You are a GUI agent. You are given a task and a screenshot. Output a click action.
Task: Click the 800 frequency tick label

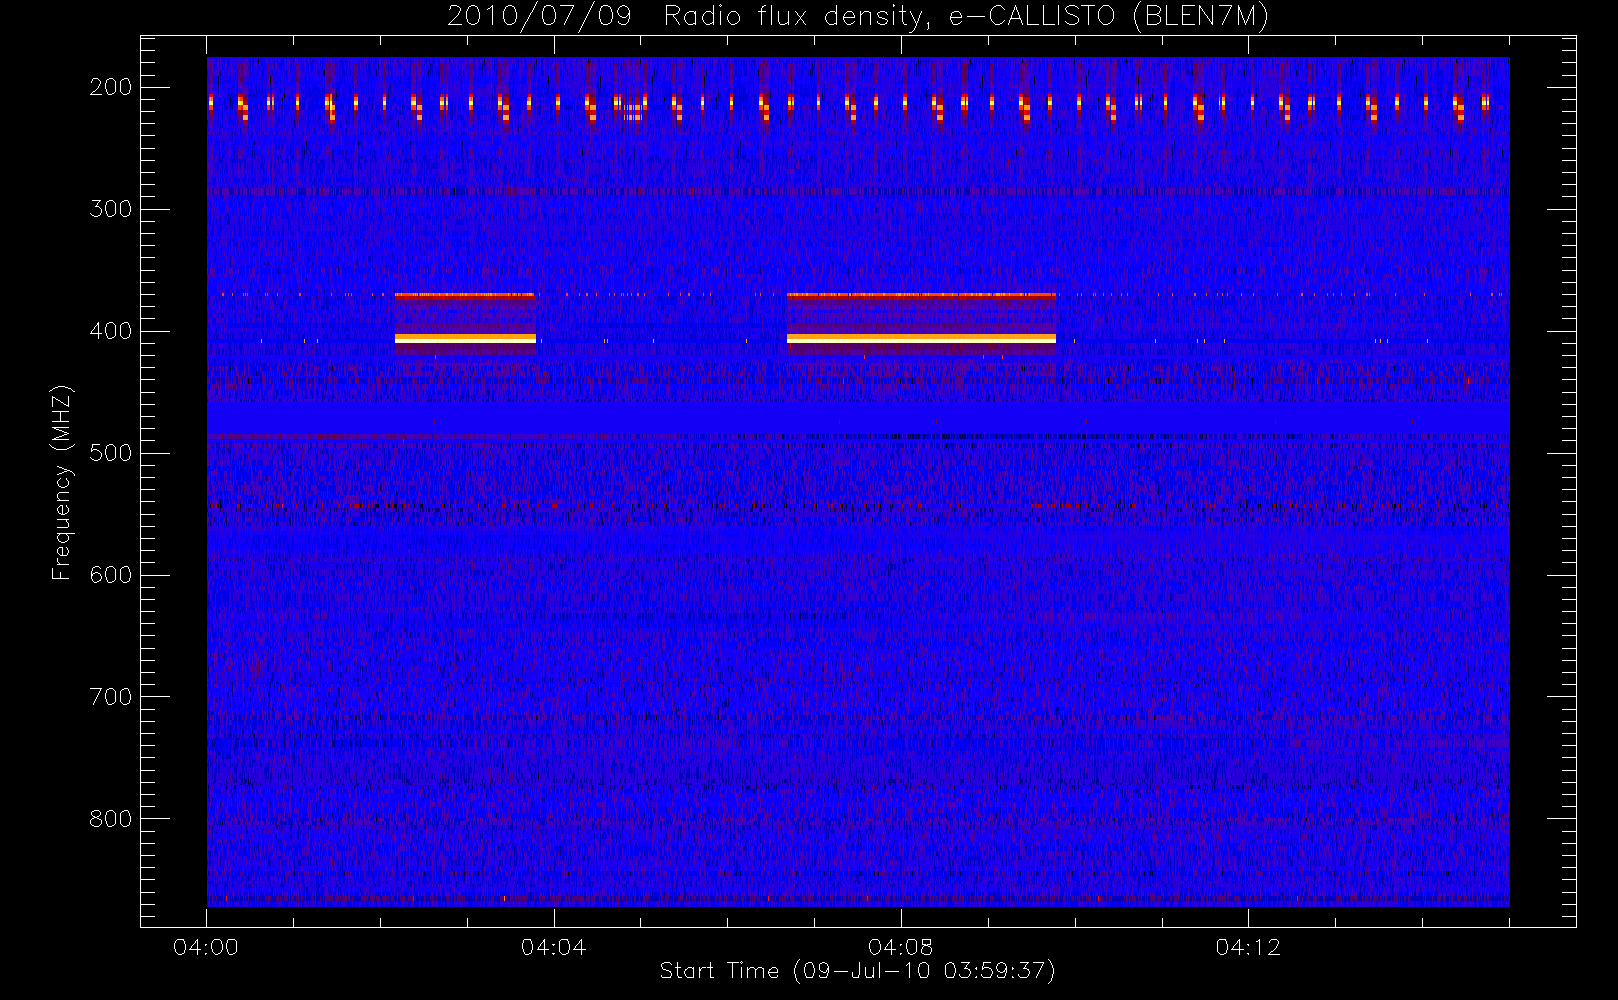coord(111,819)
